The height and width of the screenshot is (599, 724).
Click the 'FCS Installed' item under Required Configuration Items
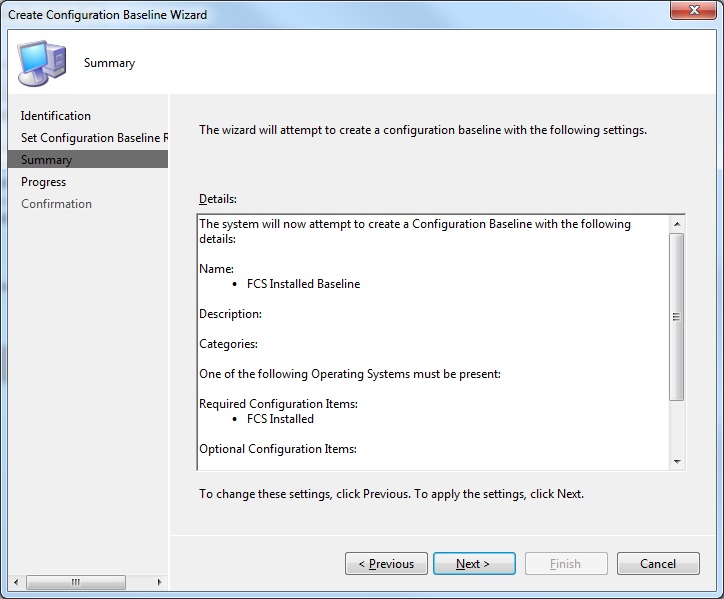280,419
